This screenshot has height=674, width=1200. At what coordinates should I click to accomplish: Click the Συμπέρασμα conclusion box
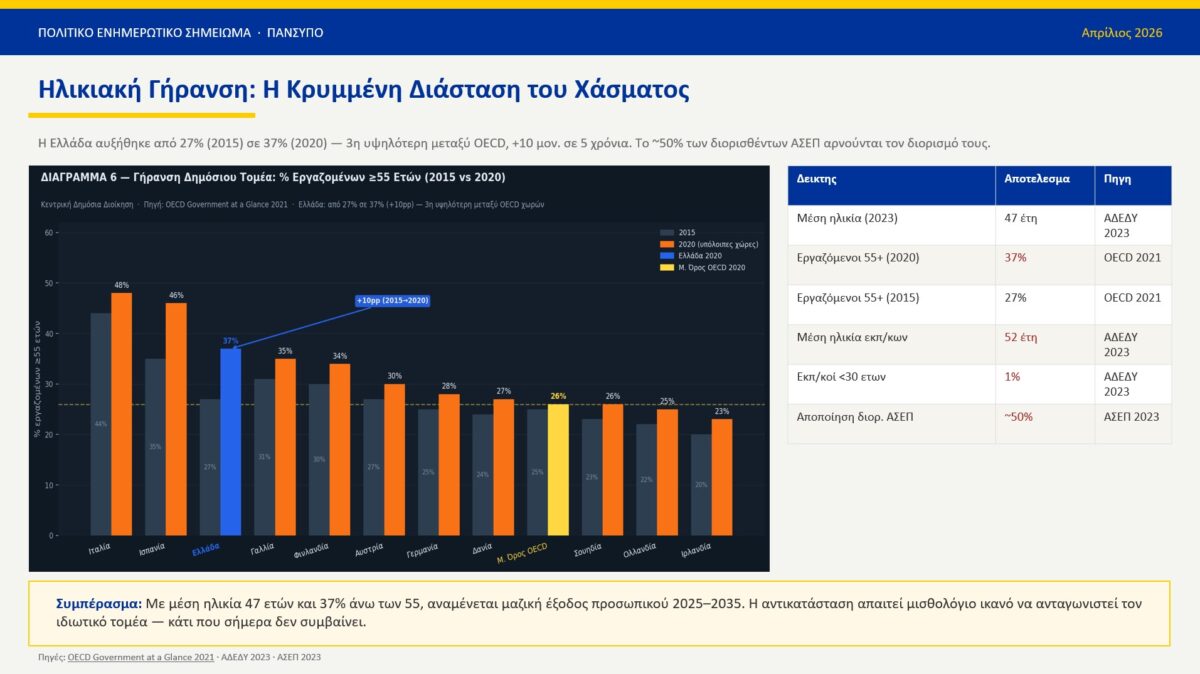[x=599, y=613]
